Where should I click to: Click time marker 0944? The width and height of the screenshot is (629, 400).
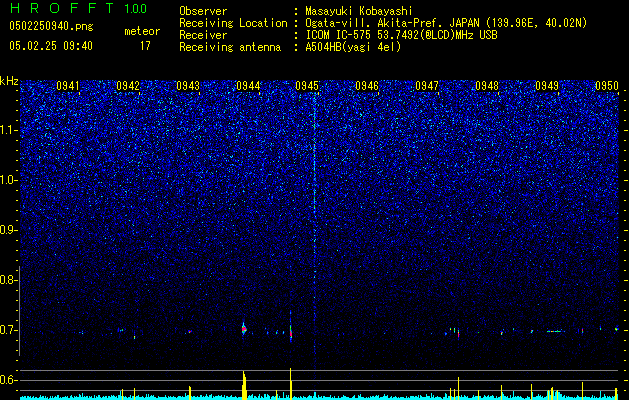point(248,85)
